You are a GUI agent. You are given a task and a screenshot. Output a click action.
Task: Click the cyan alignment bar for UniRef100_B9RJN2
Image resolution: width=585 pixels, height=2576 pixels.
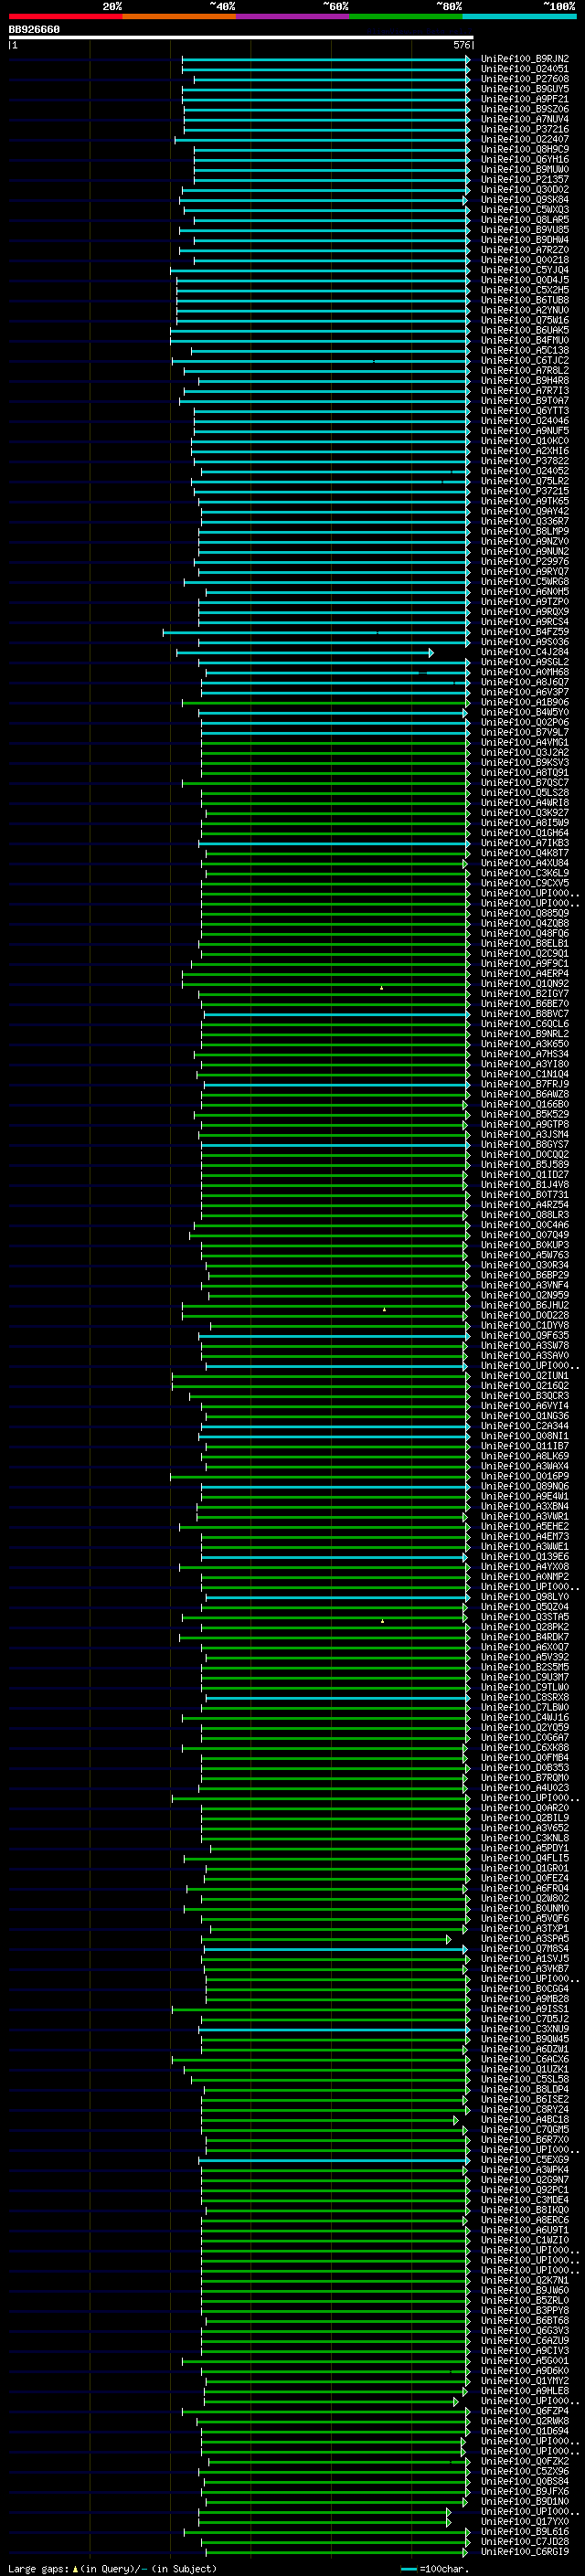(324, 59)
